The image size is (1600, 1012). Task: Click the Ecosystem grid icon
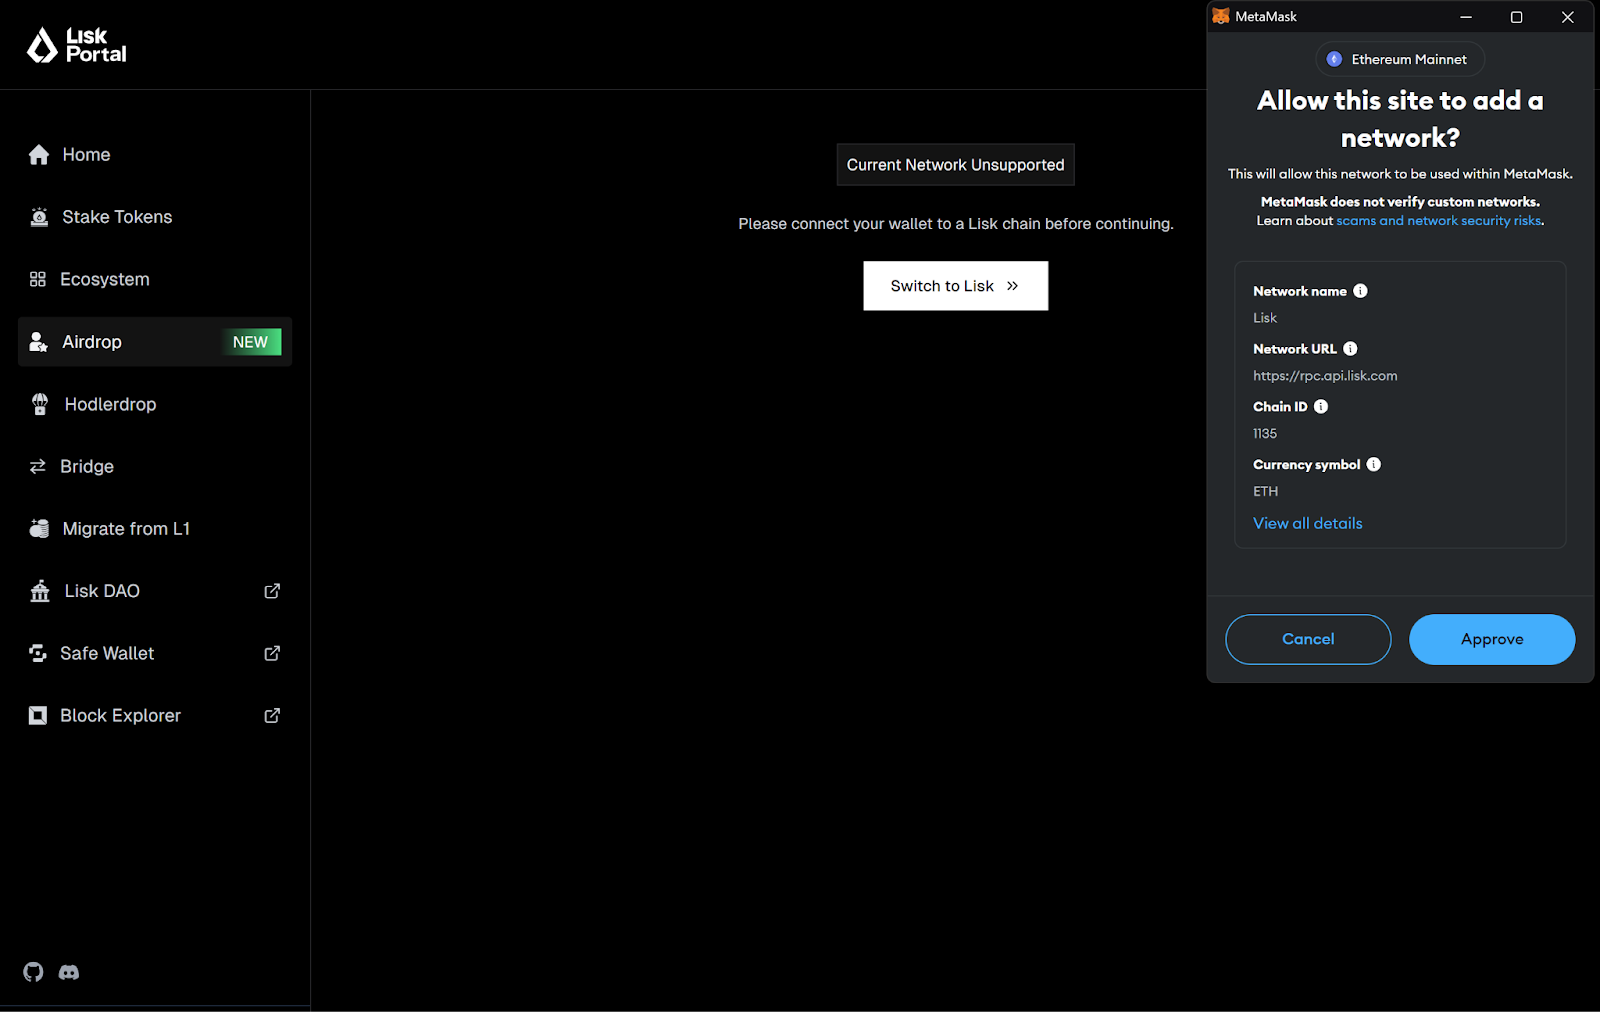coord(37,279)
